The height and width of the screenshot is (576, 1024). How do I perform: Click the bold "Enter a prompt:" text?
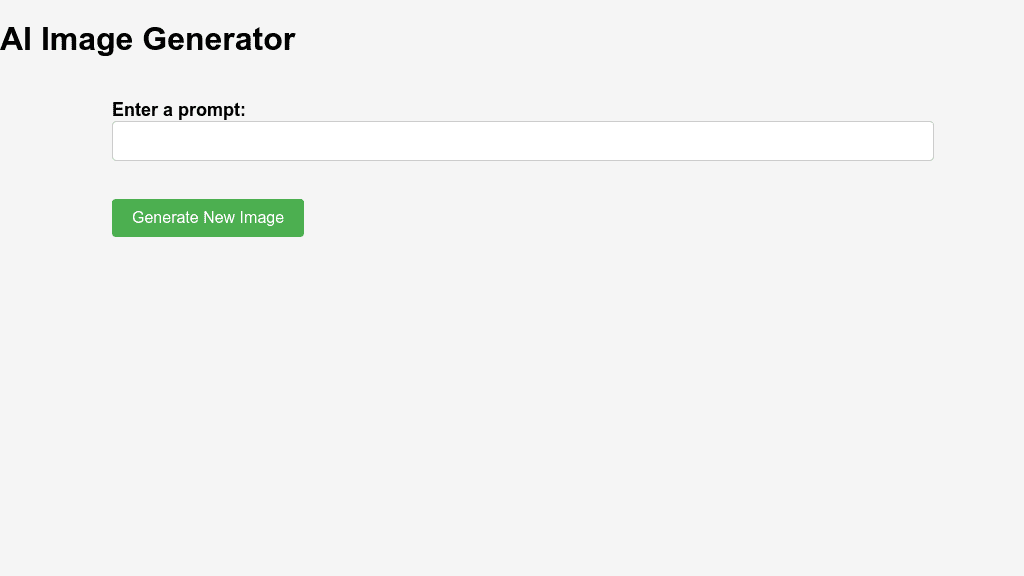click(x=179, y=110)
